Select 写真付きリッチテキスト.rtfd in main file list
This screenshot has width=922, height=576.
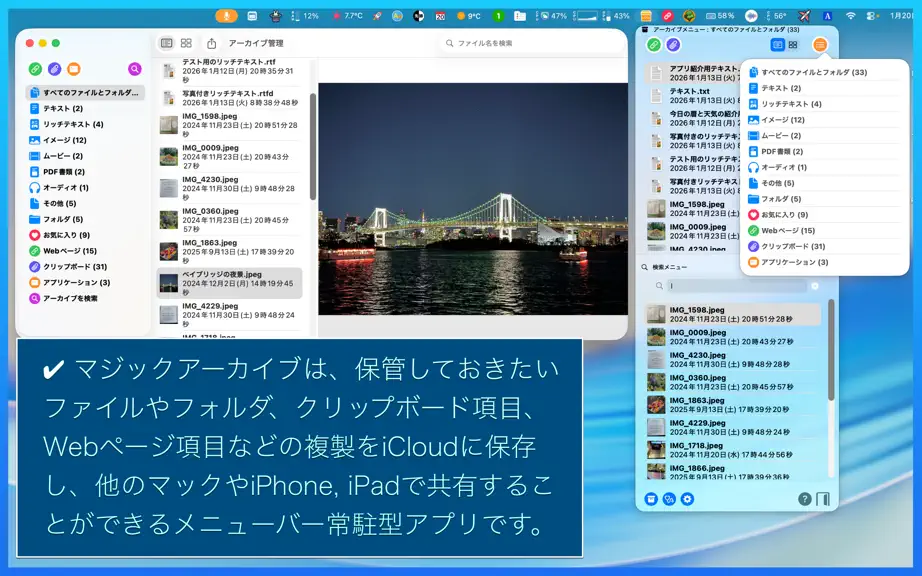[229, 98]
